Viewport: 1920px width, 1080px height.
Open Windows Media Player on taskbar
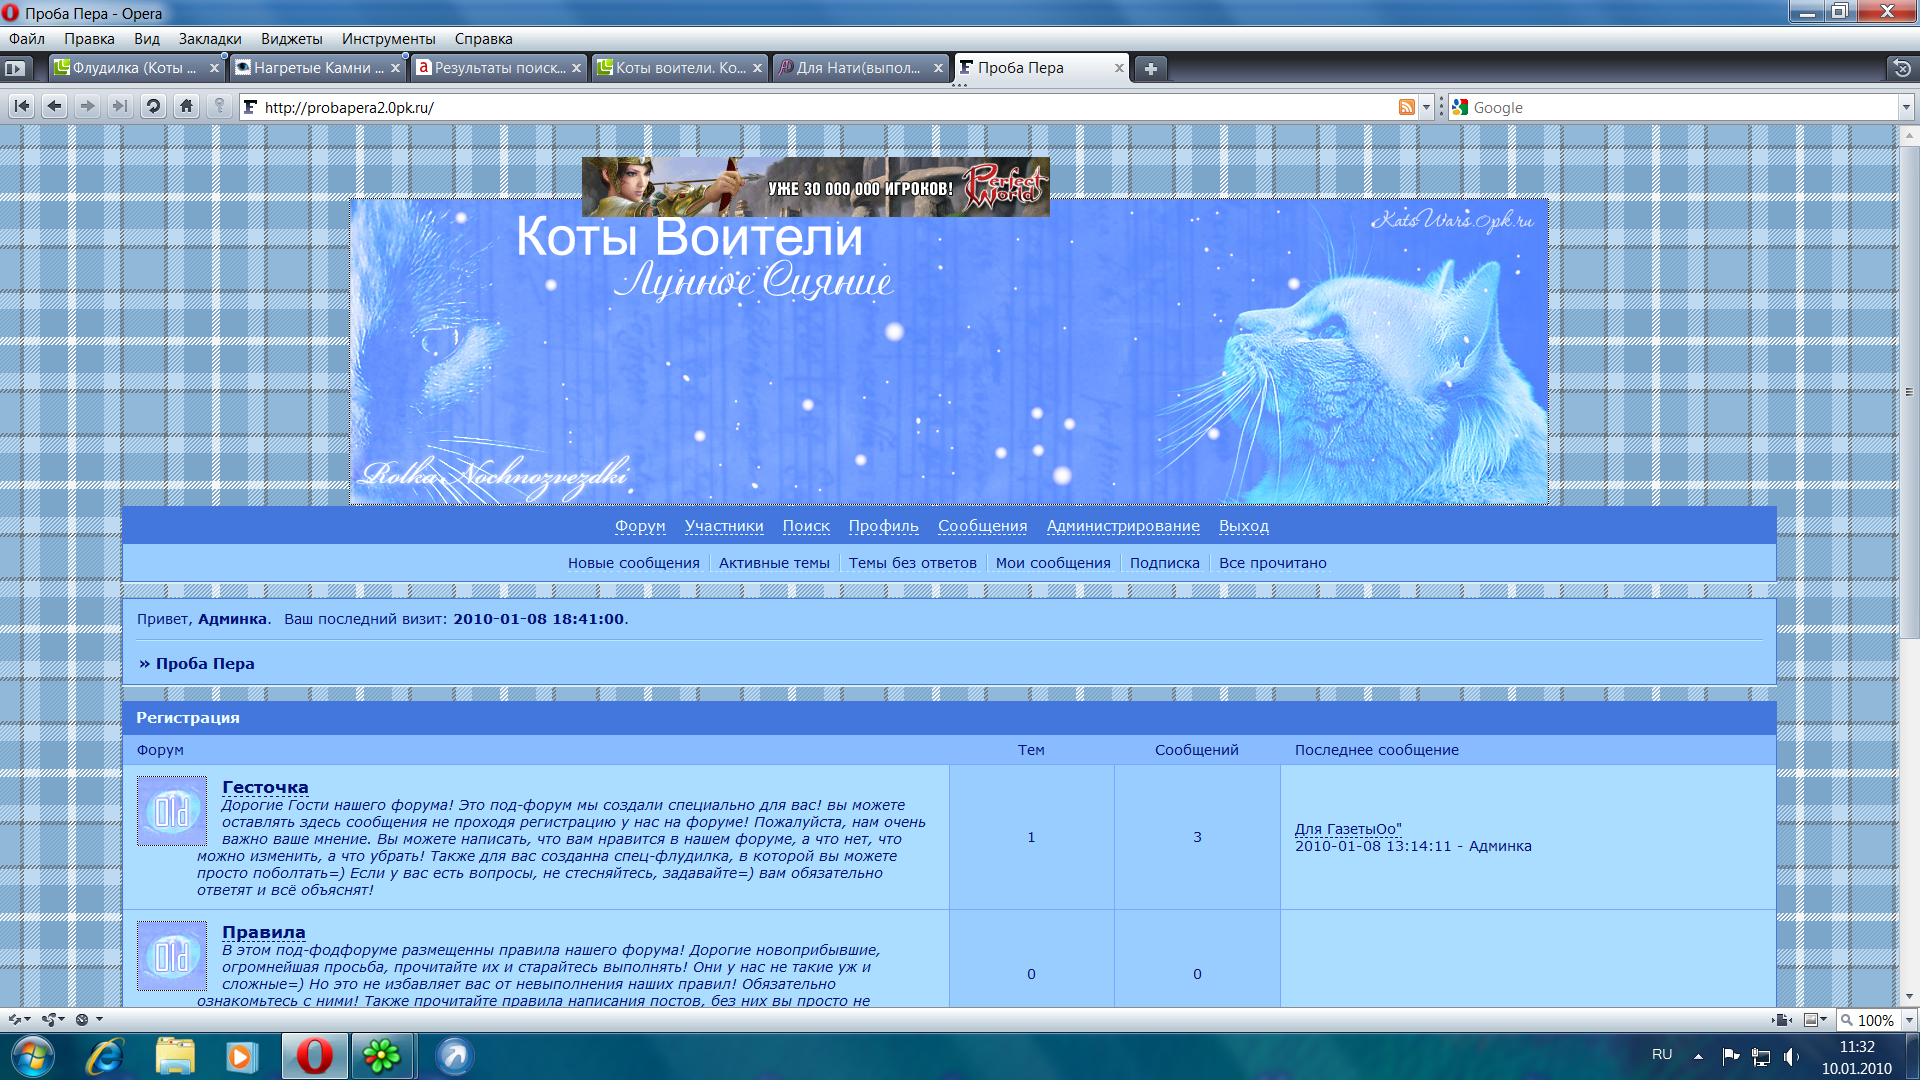(x=241, y=1056)
